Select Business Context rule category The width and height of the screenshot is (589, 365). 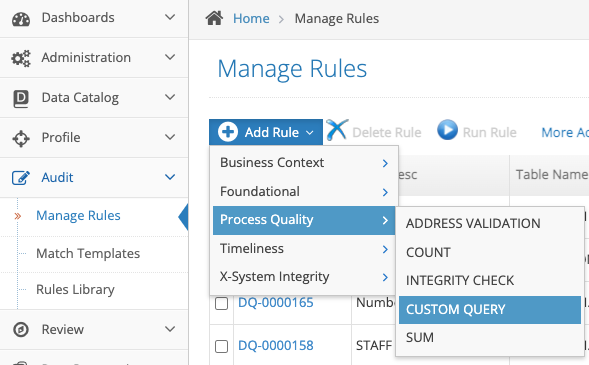pos(304,163)
